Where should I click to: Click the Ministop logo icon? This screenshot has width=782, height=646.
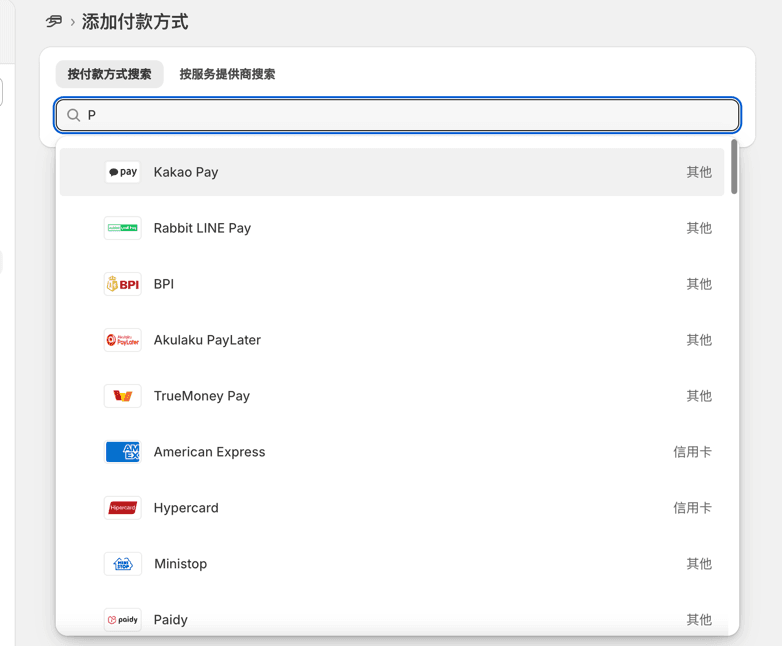point(123,564)
